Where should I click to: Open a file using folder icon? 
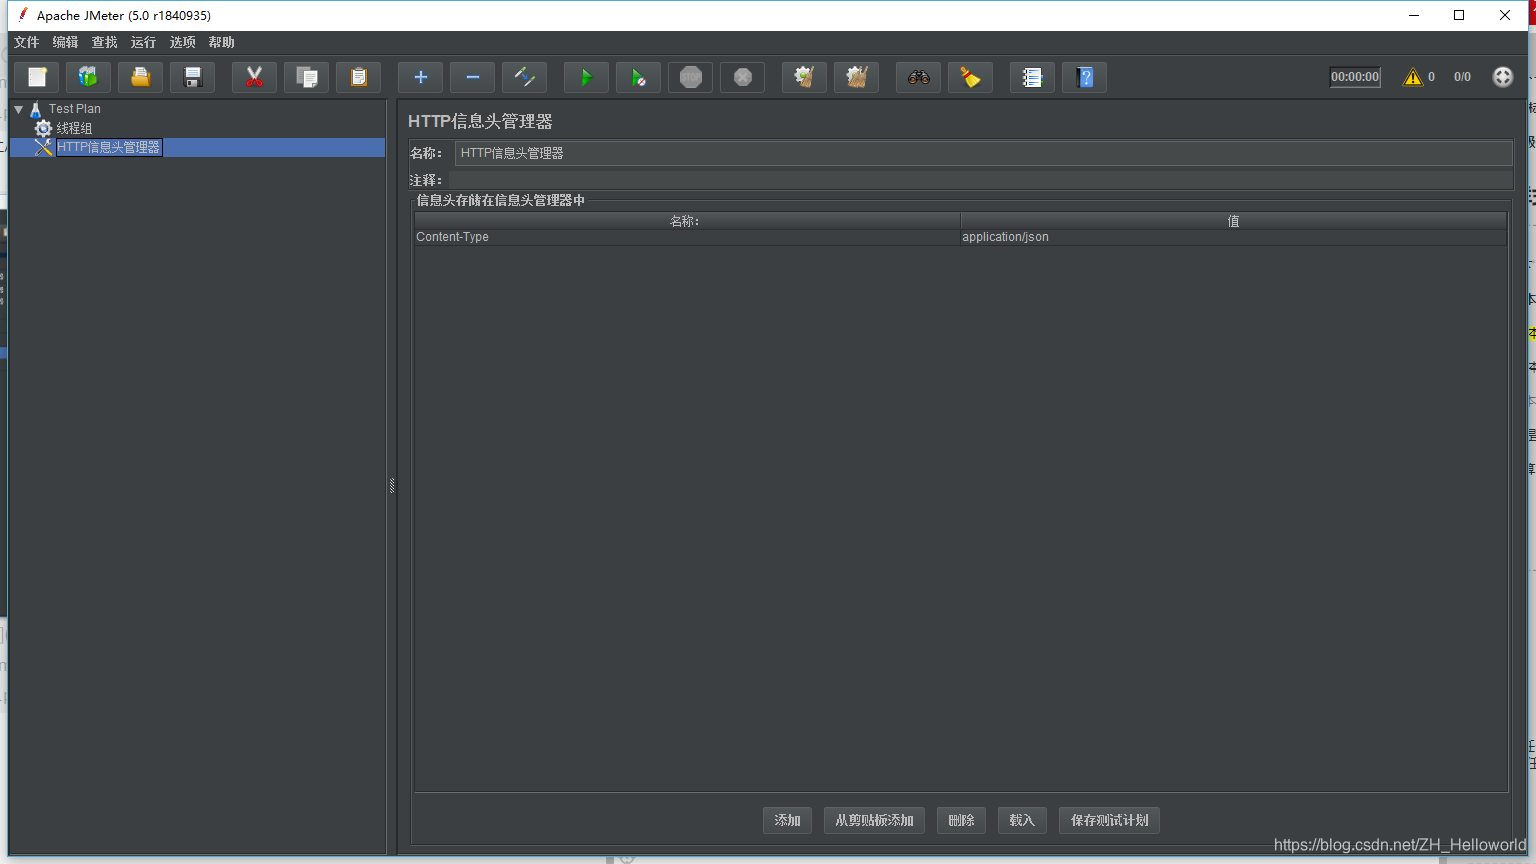(141, 77)
